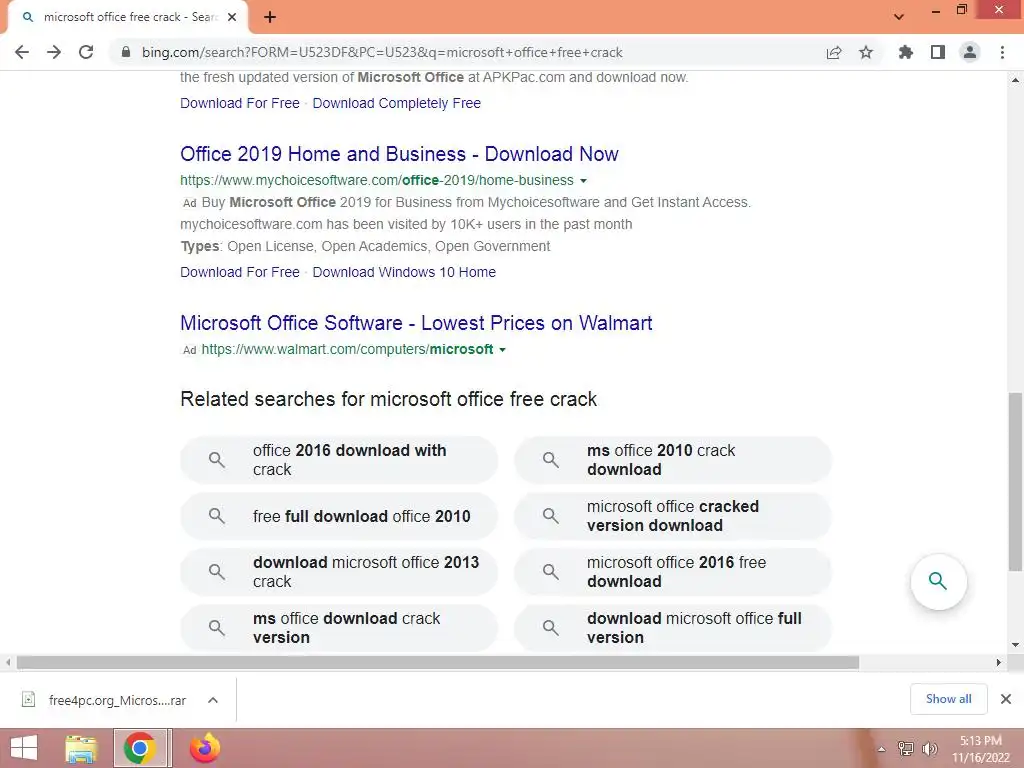The image size is (1024, 768).
Task: Search microsoft office 2016 free download
Action: point(673,571)
